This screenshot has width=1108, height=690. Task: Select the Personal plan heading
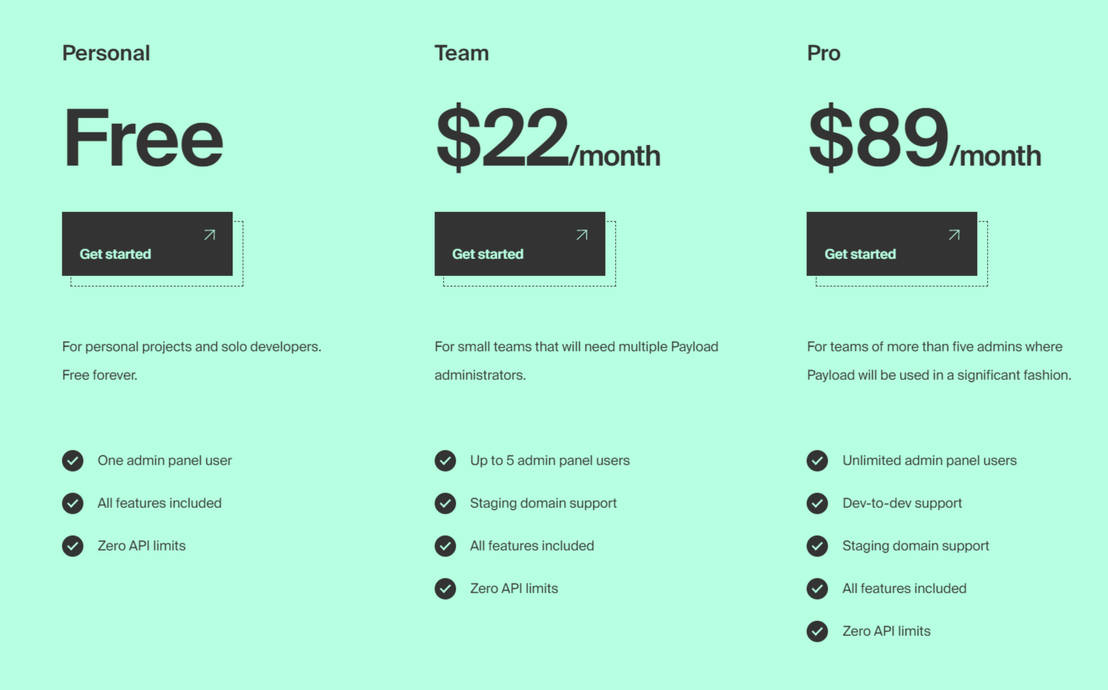[x=106, y=53]
